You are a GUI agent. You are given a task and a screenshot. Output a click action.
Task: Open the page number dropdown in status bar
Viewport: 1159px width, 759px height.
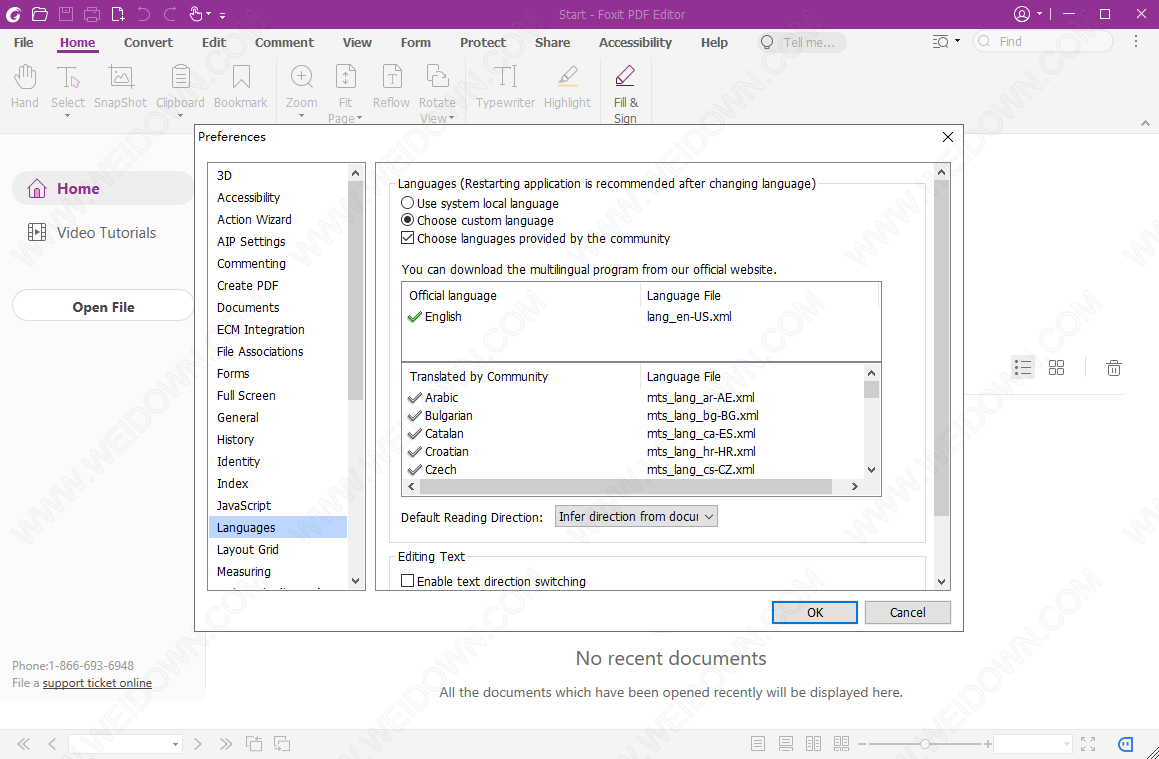click(175, 744)
